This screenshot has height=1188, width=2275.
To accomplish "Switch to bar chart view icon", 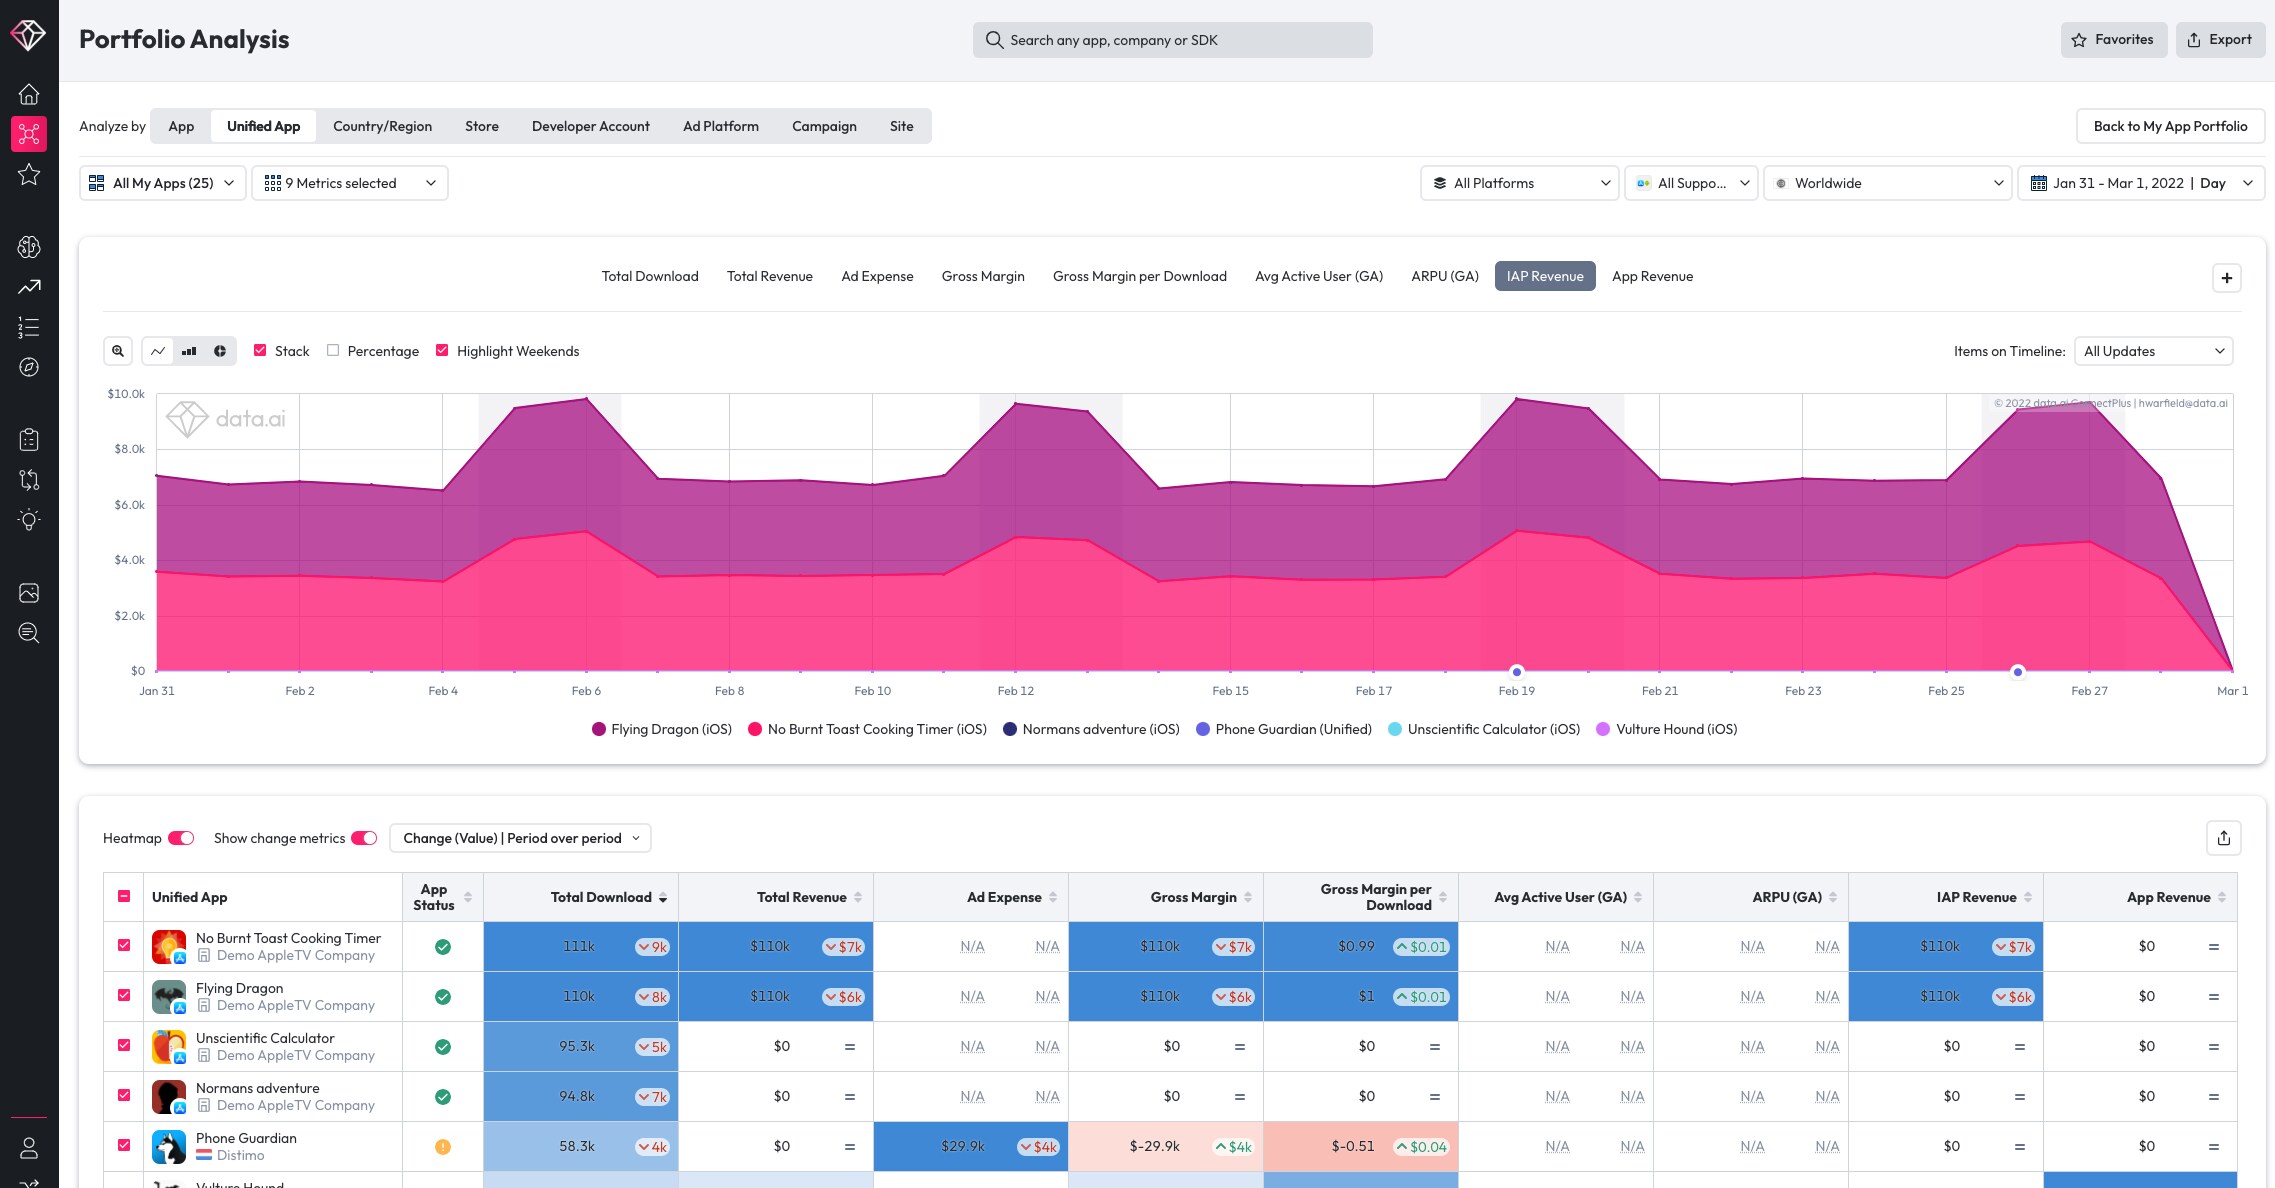I will point(189,351).
